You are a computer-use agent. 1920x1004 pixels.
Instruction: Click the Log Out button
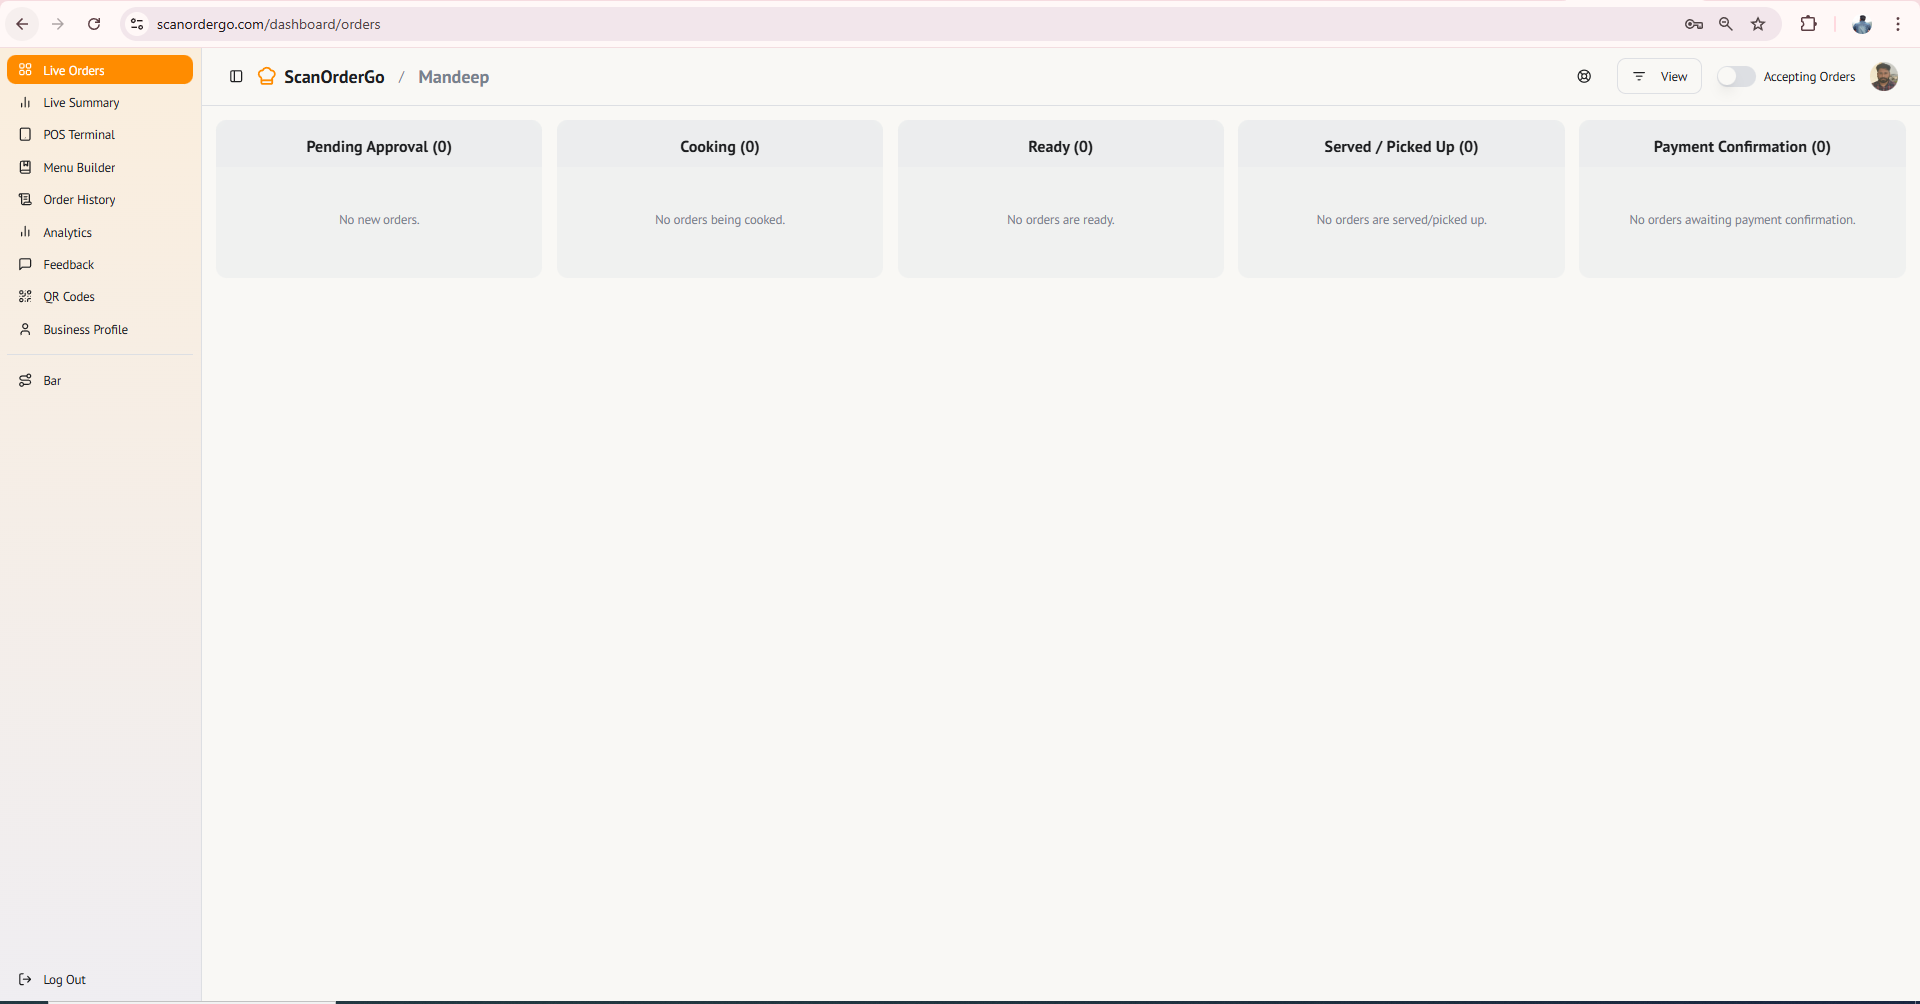pos(65,979)
